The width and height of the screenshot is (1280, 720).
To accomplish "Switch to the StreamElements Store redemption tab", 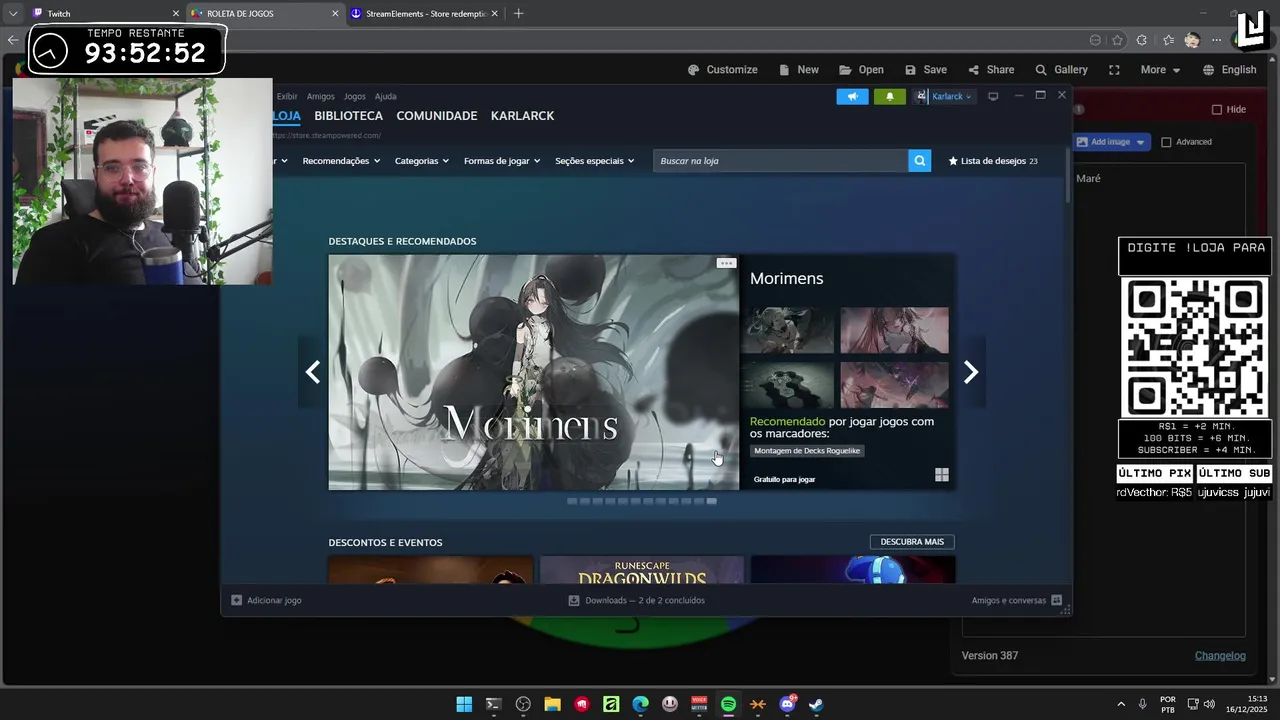I will 424,14.
